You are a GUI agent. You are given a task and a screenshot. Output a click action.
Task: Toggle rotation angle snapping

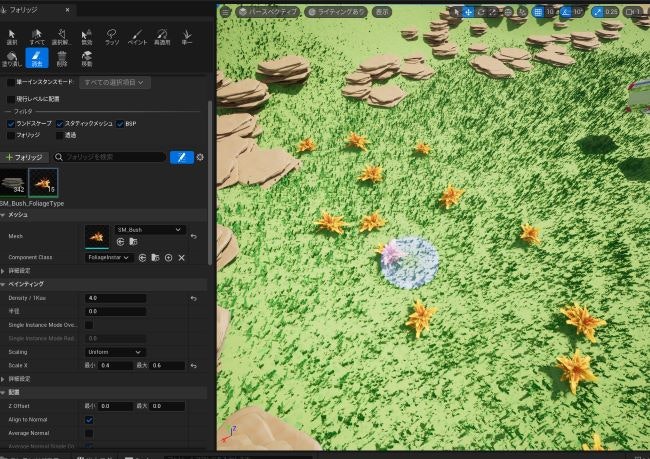click(565, 12)
